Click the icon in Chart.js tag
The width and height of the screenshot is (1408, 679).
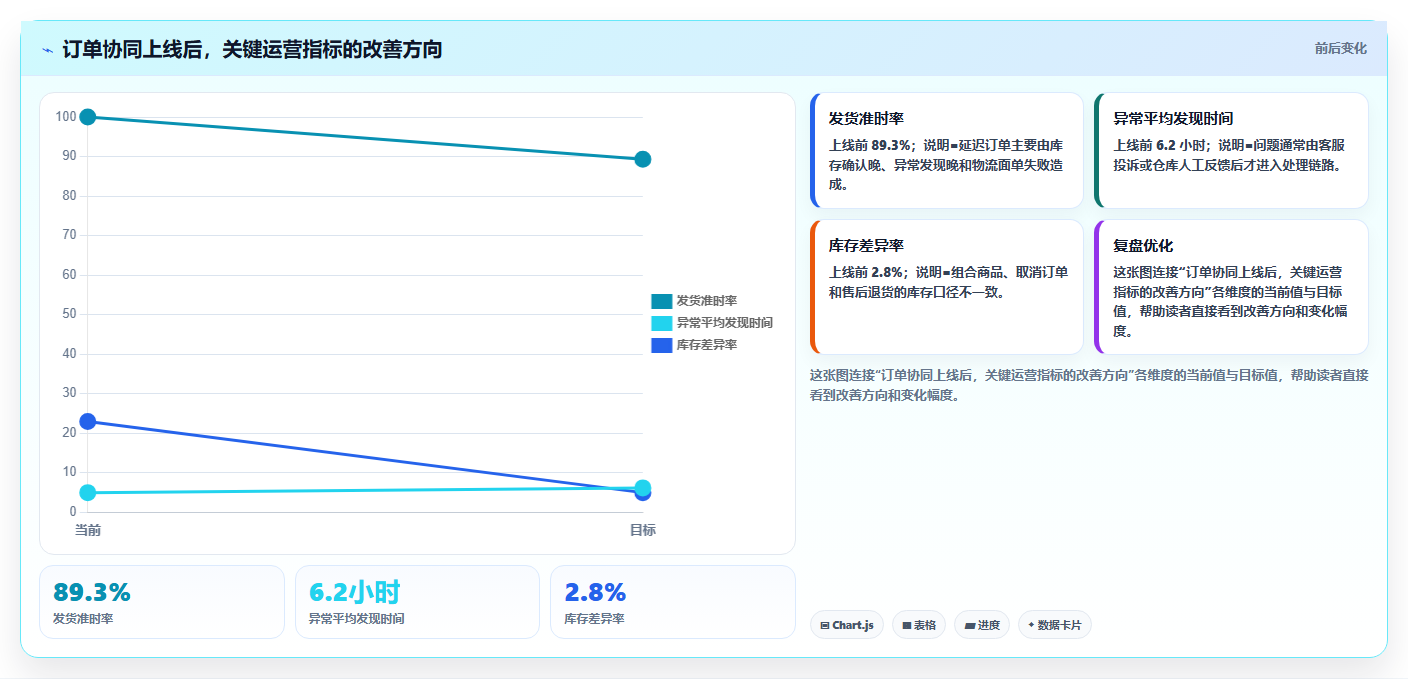[x=824, y=625]
